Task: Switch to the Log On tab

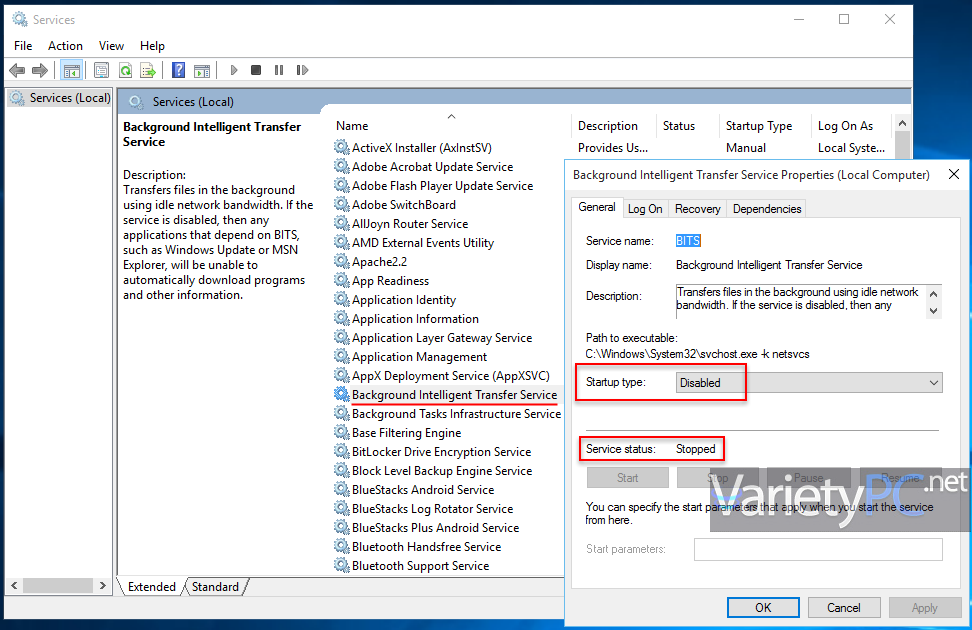Action: click(645, 209)
